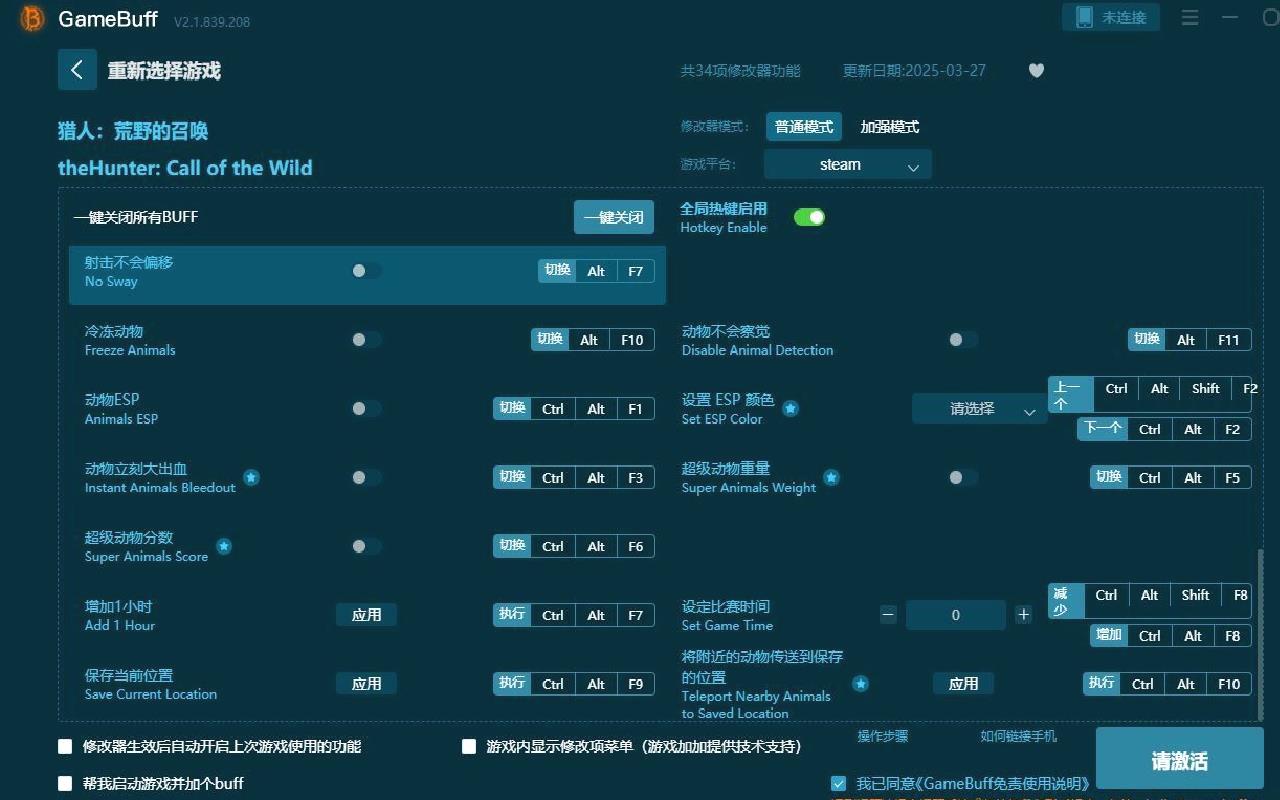
Task: Click star badge beside Super Animals Weight
Action: [831, 478]
